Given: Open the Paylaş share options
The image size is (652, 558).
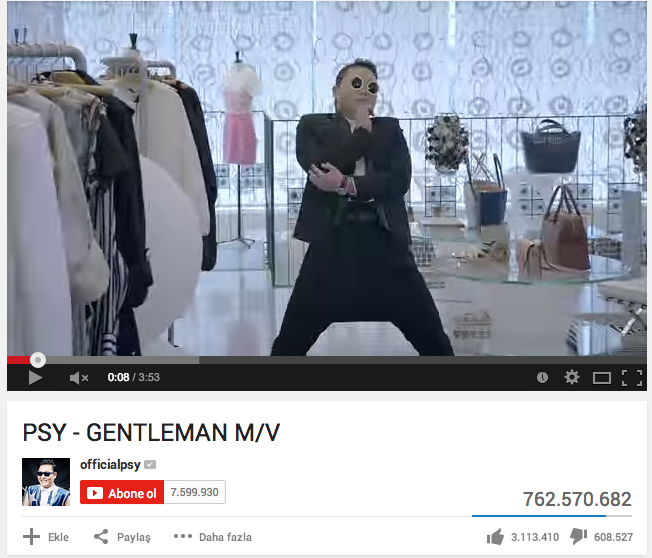Looking at the screenshot, I should point(122,537).
